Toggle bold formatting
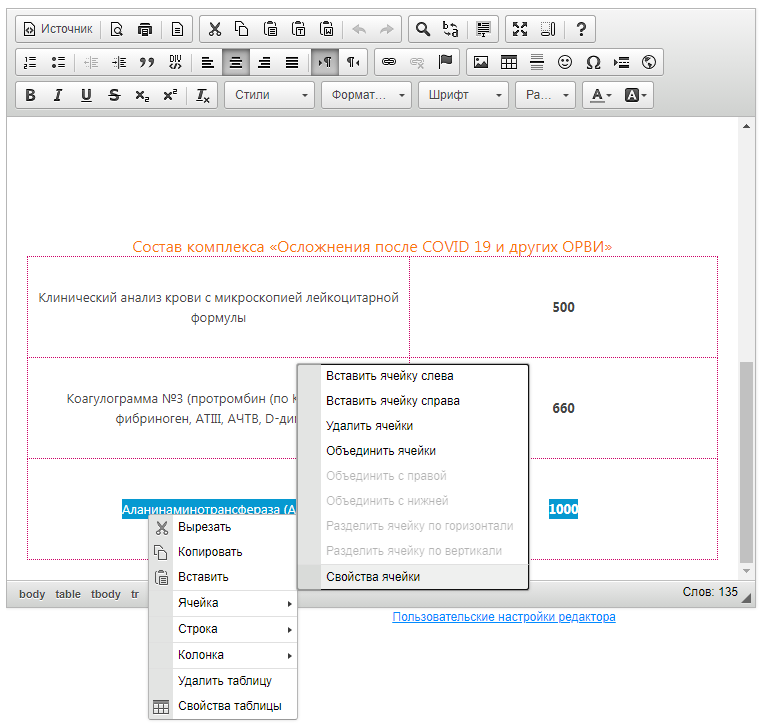The height and width of the screenshot is (726, 773). tap(30, 95)
